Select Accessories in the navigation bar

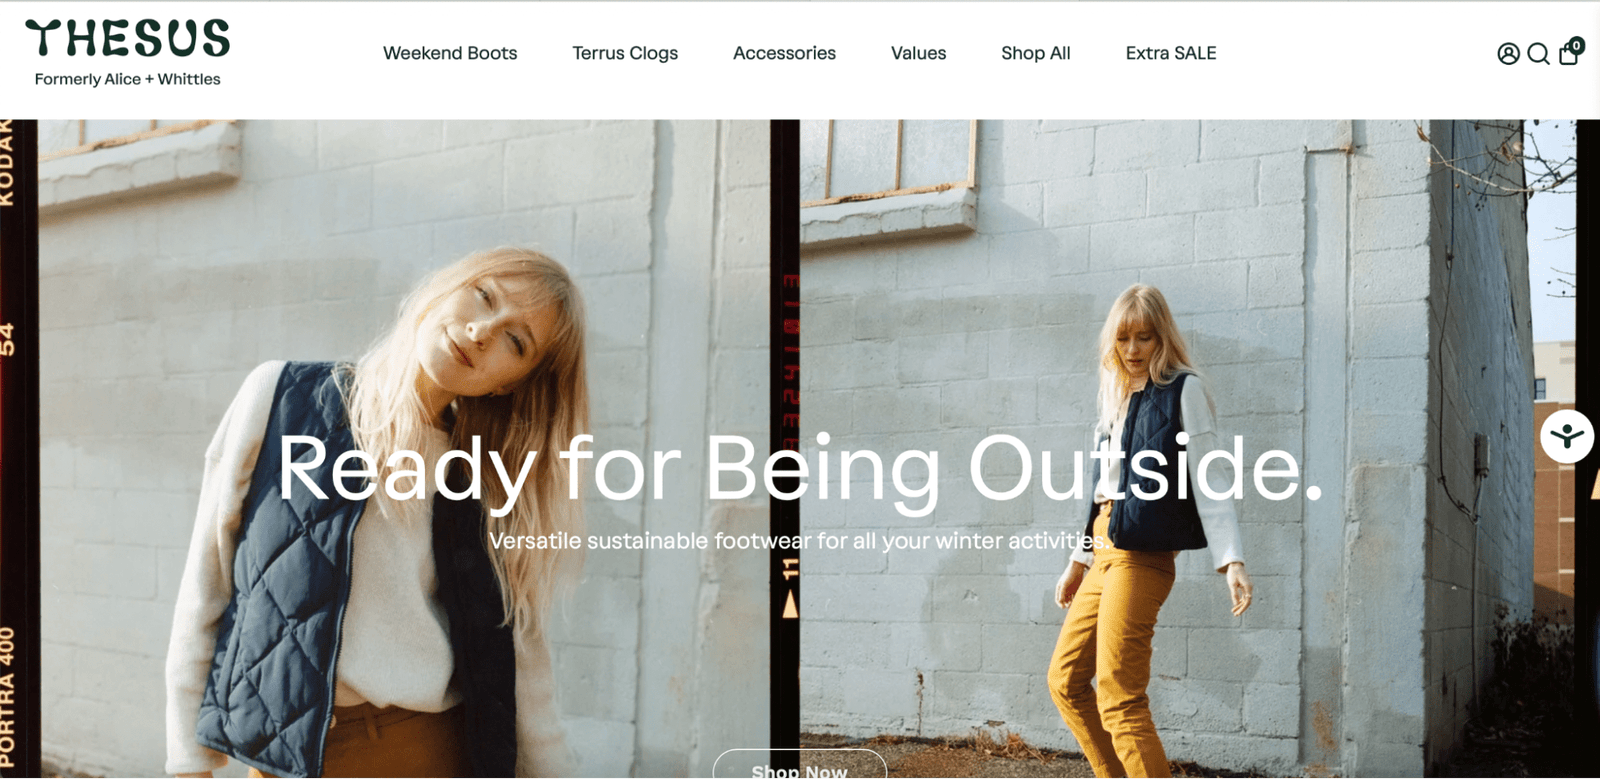pyautogui.click(x=784, y=53)
